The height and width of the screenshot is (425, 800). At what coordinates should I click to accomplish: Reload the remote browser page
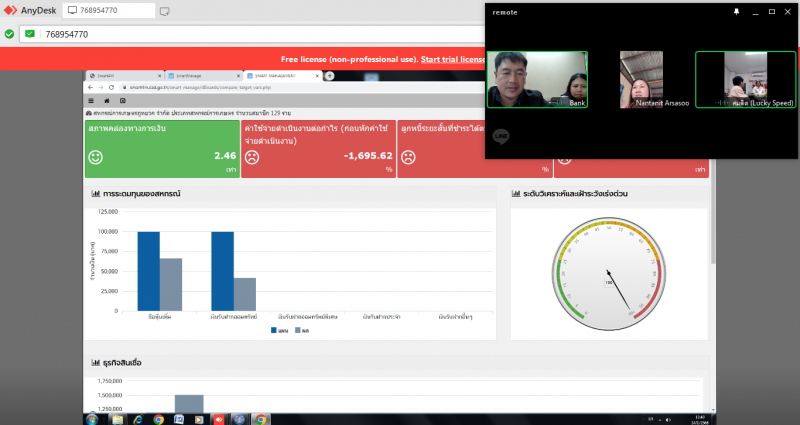111,87
